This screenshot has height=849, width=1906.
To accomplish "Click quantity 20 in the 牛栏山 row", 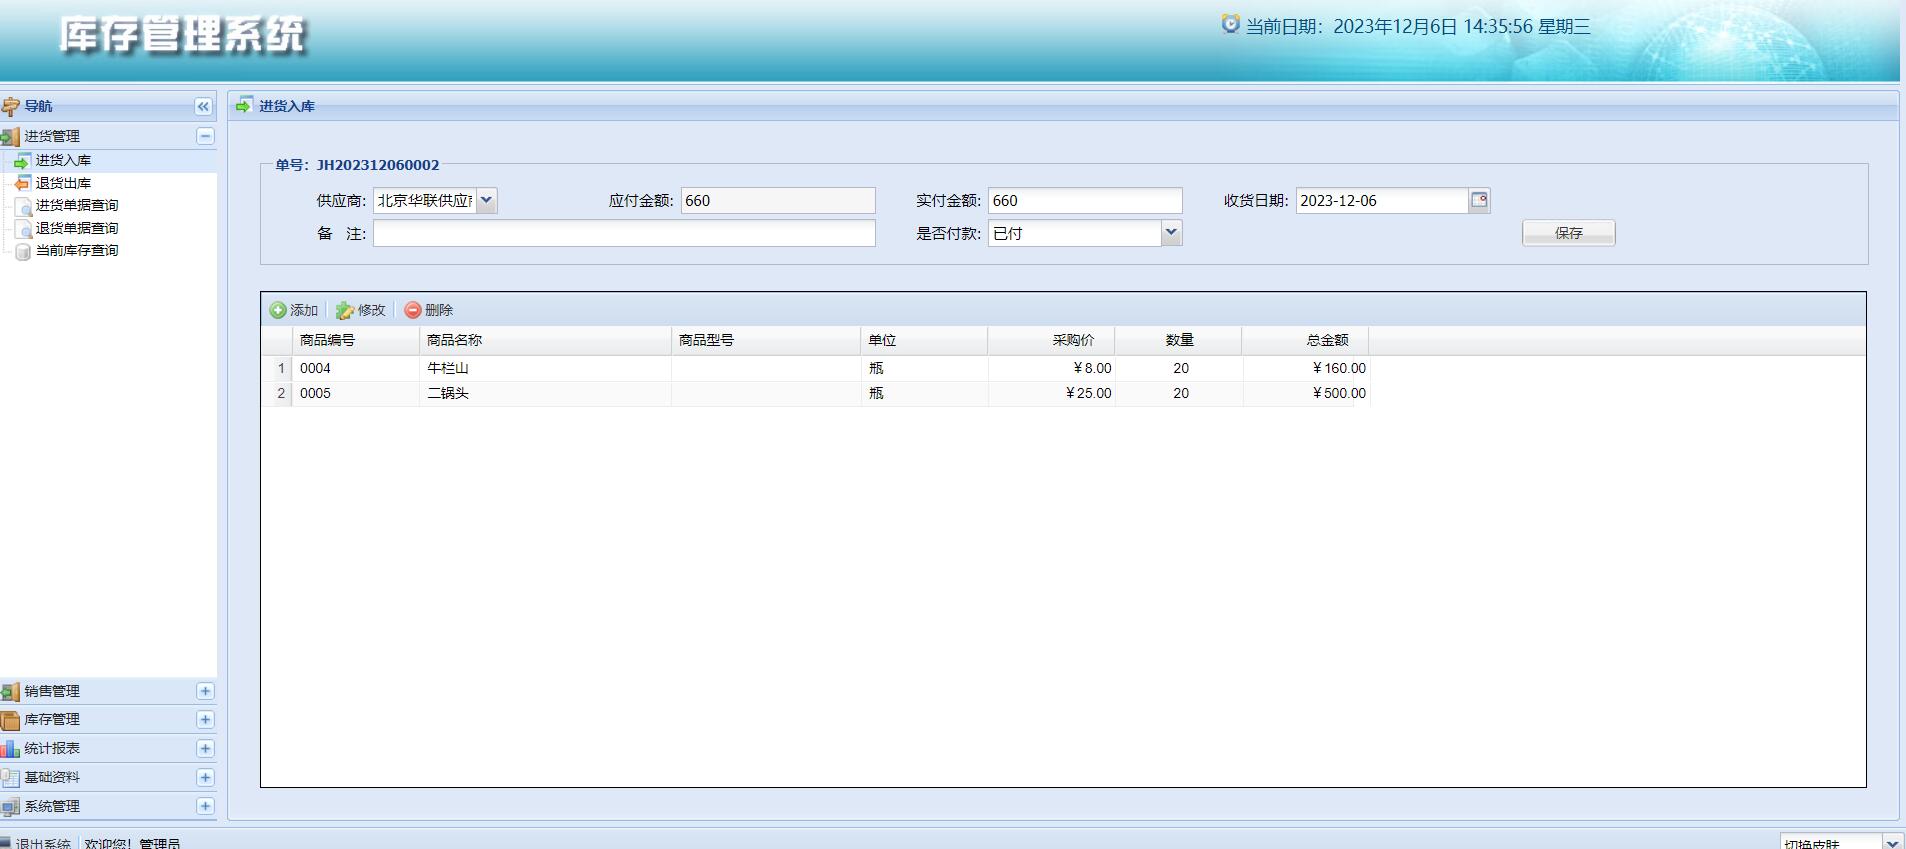I will pyautogui.click(x=1178, y=368).
